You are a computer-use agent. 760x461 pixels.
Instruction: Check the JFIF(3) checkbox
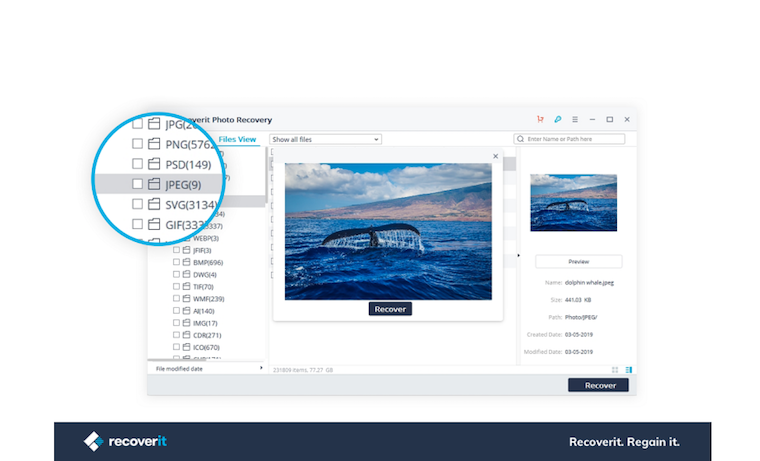176,250
